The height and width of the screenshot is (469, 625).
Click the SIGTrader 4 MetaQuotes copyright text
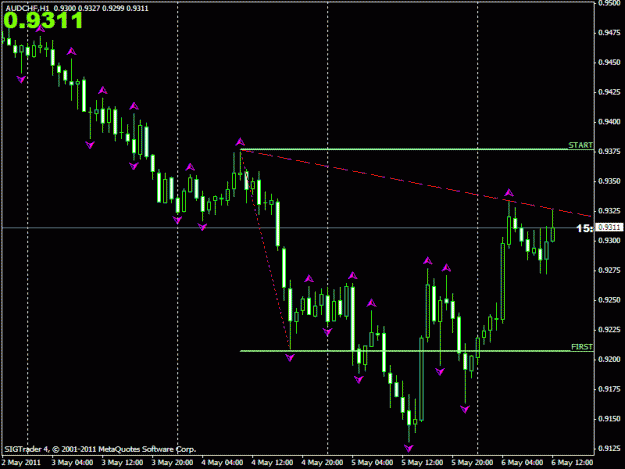[x=100, y=449]
